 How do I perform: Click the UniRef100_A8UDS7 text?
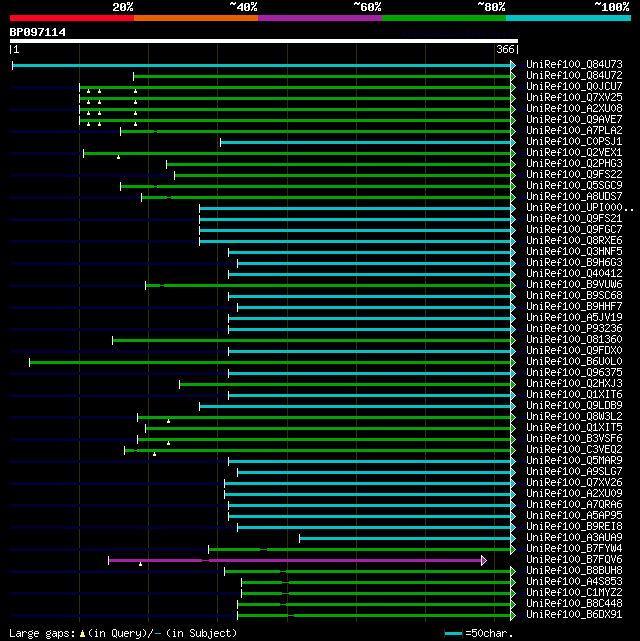[574, 197]
